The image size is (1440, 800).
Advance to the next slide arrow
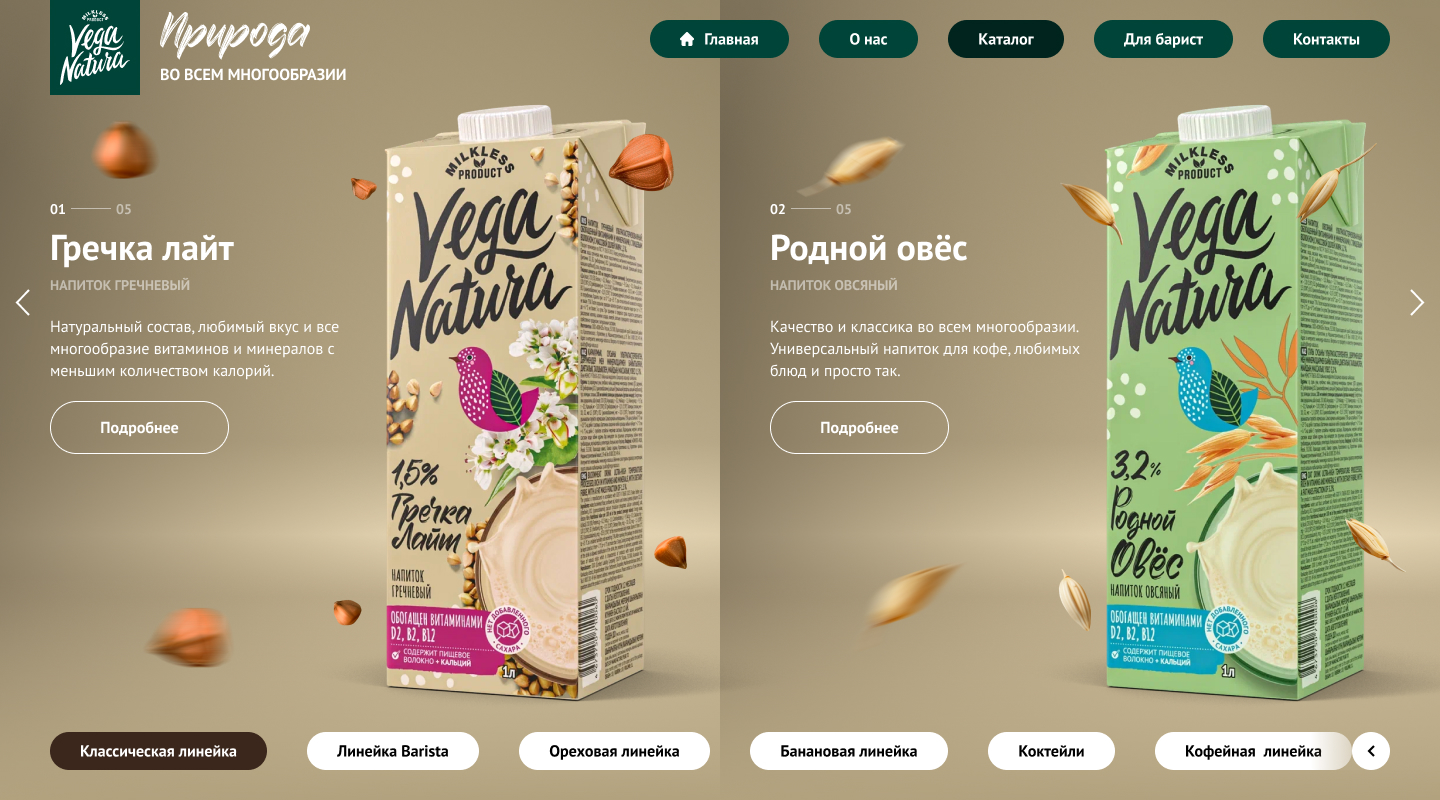click(x=1417, y=303)
